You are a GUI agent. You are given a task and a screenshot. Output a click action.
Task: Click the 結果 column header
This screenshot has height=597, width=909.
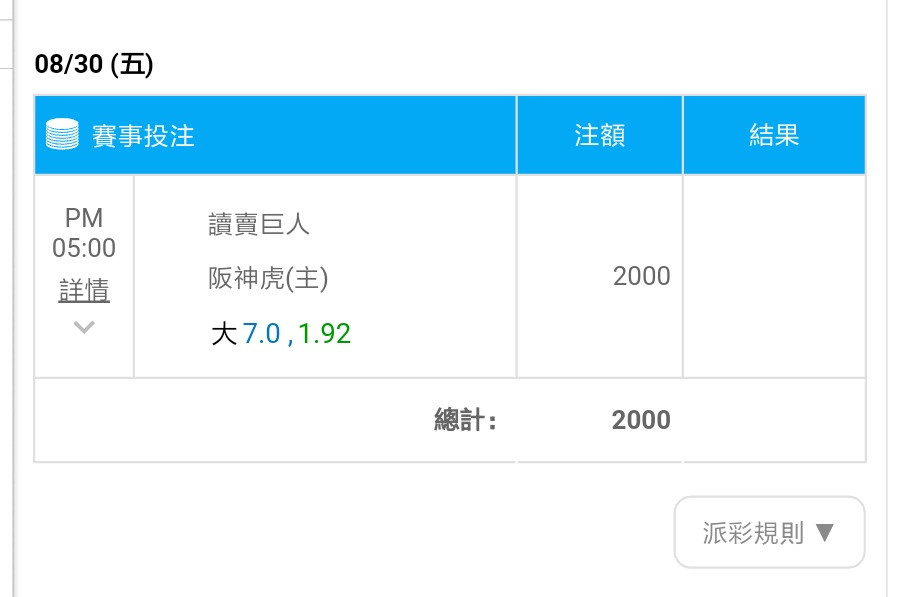[775, 135]
